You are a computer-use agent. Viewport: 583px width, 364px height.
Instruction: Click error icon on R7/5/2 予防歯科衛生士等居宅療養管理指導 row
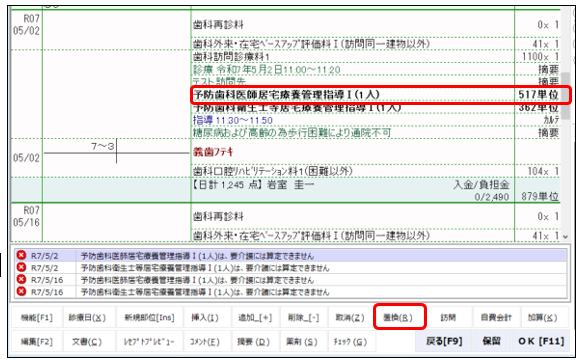click(22, 267)
